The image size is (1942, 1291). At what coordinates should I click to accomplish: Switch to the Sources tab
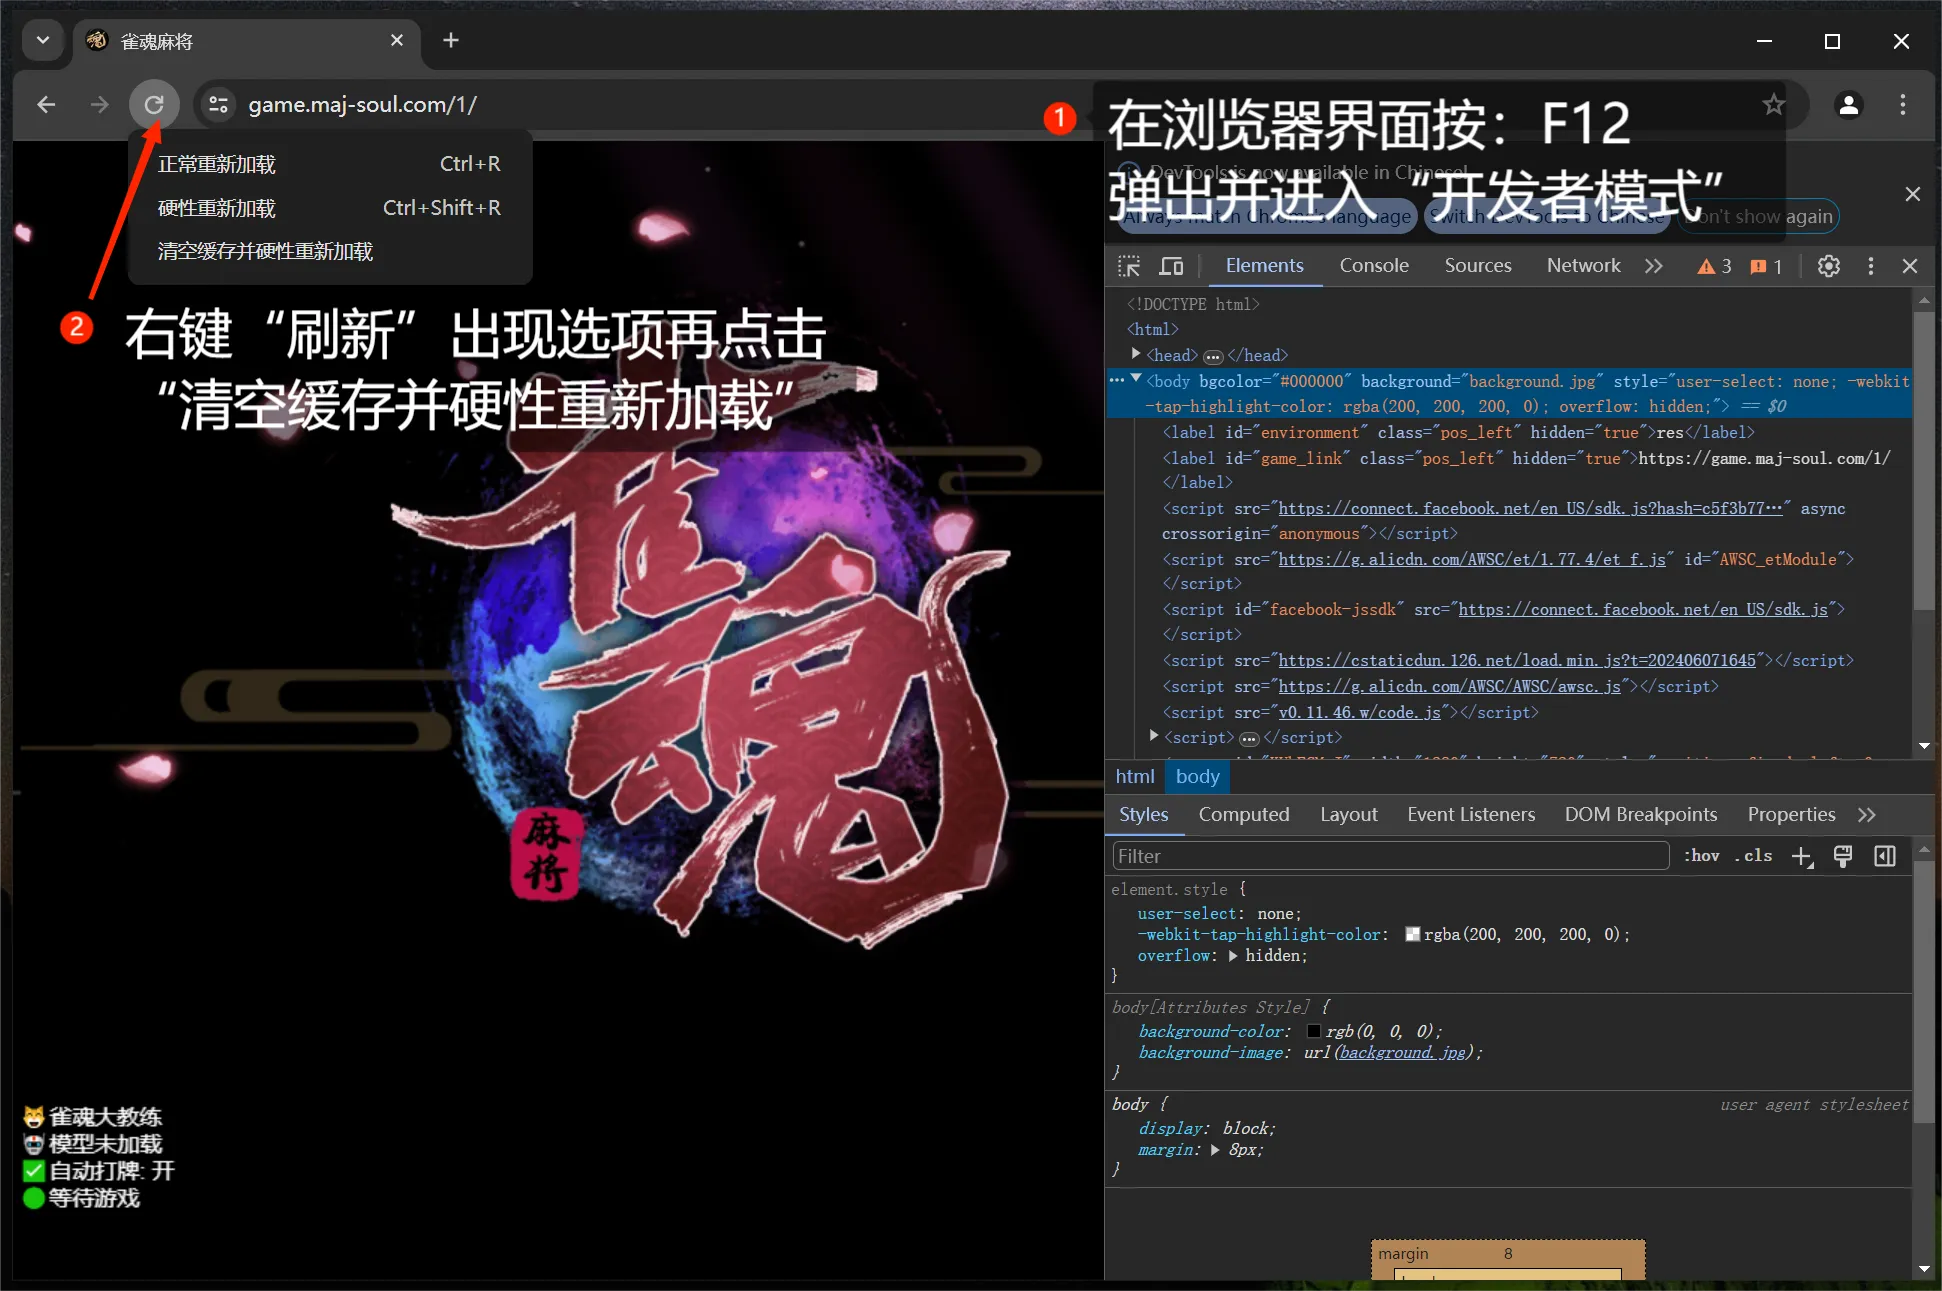1477,265
